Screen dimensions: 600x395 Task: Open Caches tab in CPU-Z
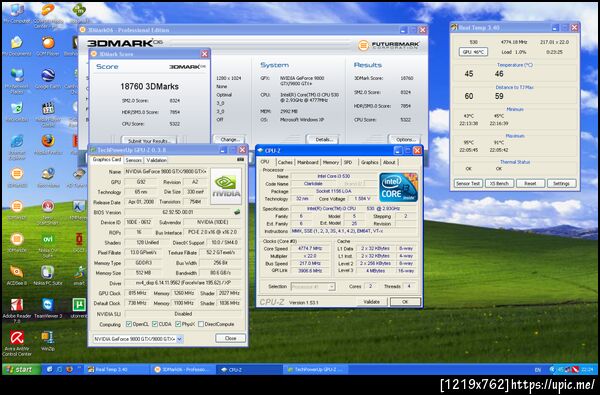pyautogui.click(x=285, y=162)
